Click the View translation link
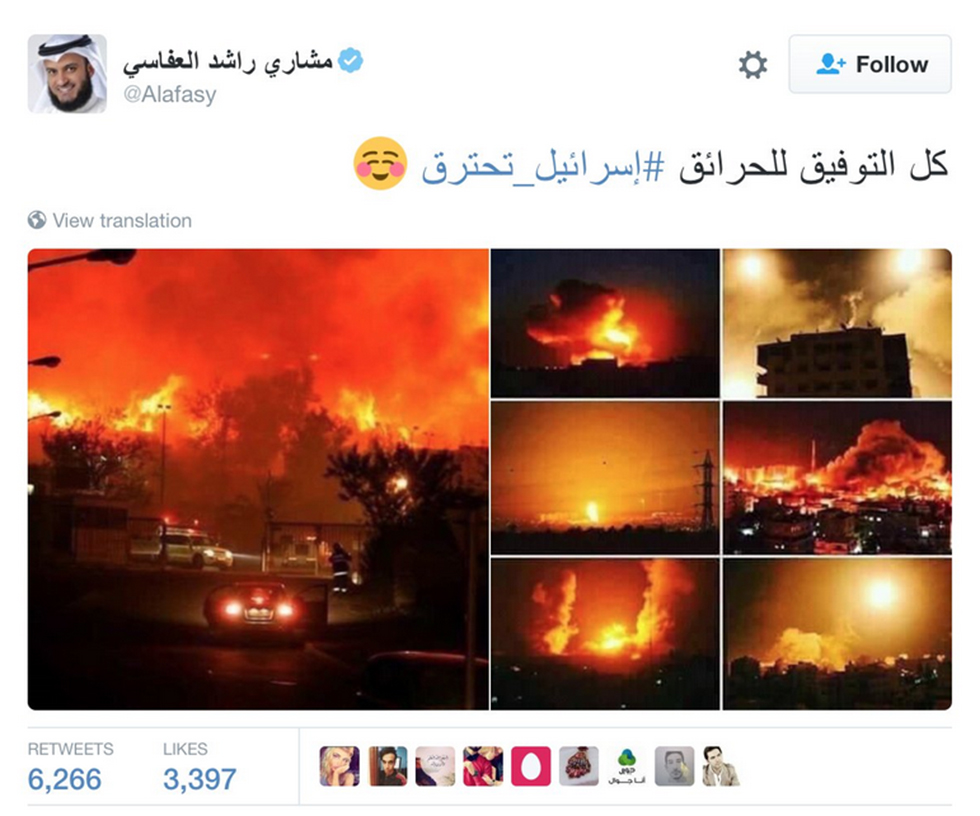Viewport: 980px width, 816px height. pyautogui.click(x=122, y=221)
